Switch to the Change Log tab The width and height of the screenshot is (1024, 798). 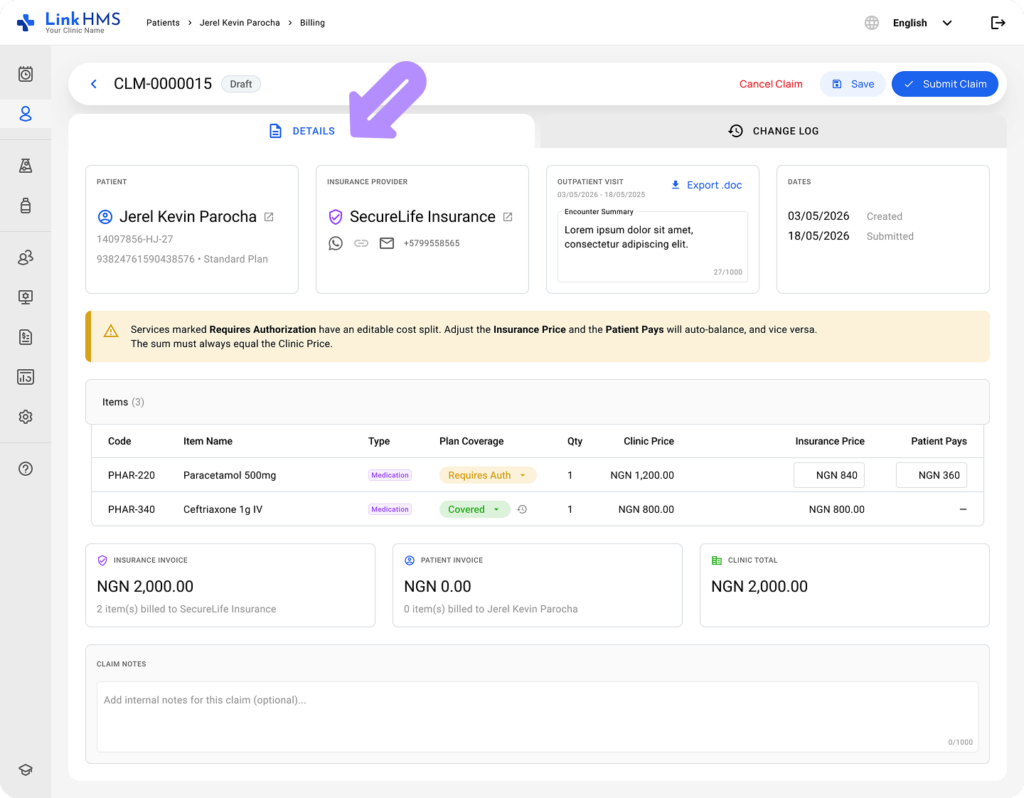coord(773,131)
